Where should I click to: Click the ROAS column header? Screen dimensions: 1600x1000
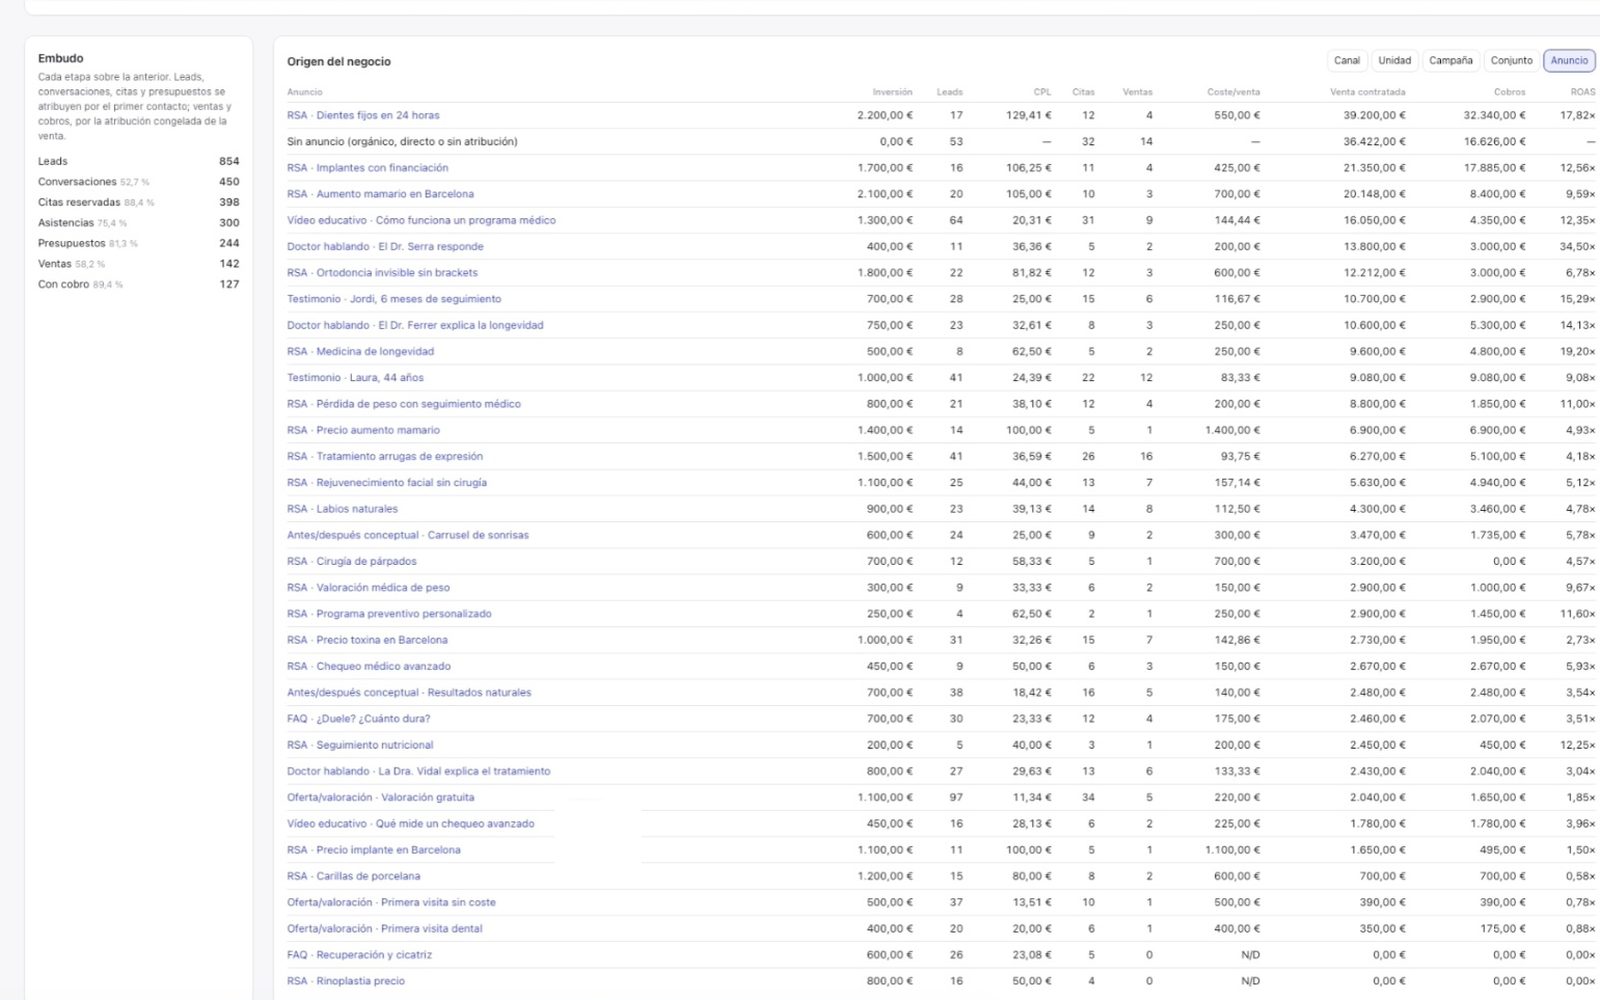[1583, 92]
